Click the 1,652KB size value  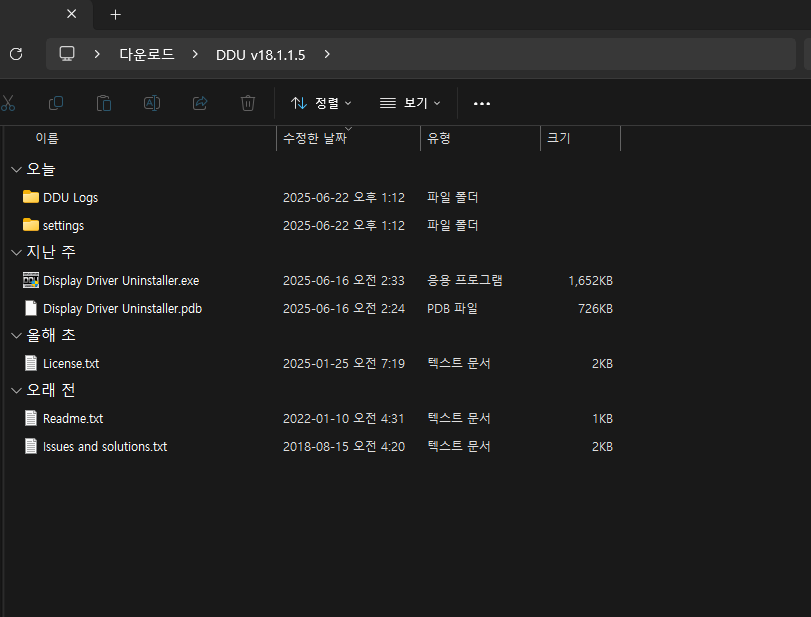591,281
